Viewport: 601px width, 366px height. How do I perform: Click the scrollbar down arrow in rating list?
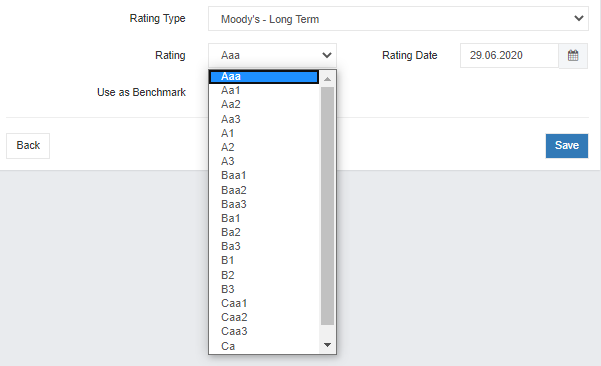327,345
